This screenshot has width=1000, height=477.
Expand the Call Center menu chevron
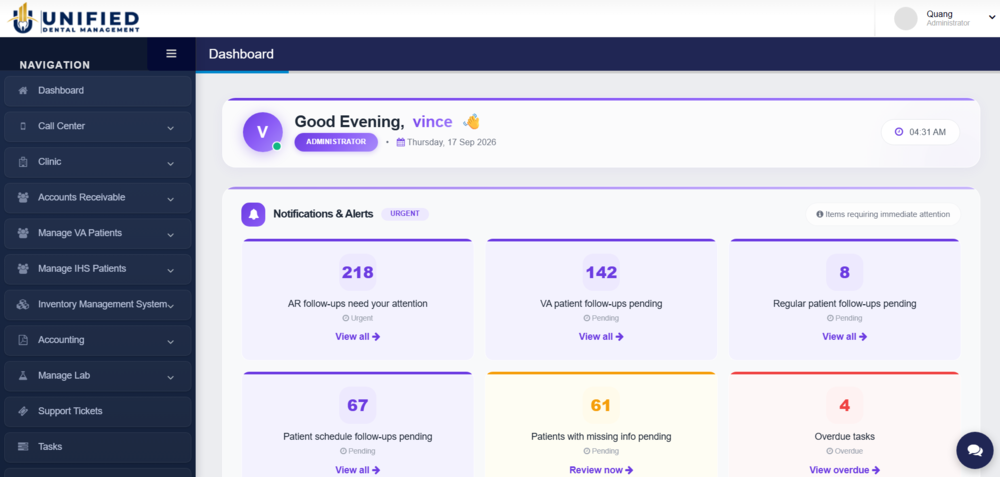coord(170,128)
